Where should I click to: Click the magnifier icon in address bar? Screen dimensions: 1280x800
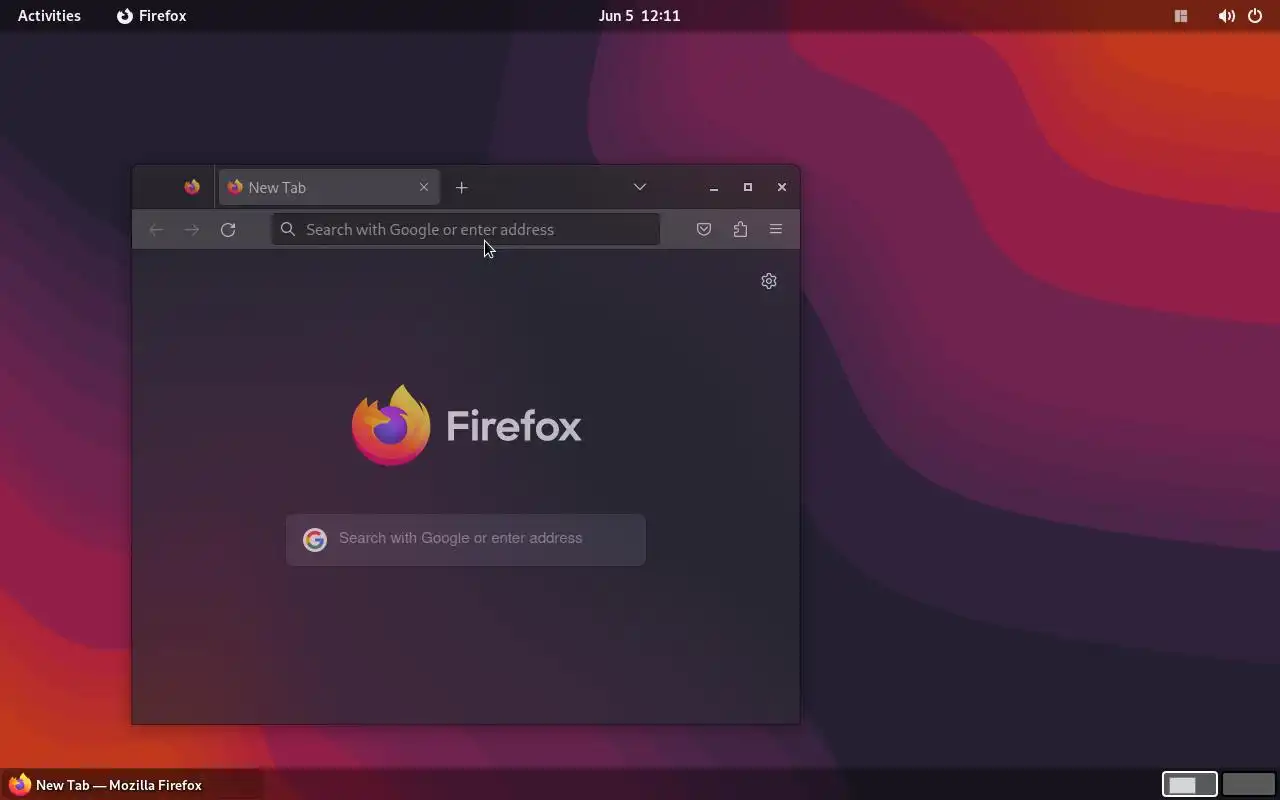(x=288, y=230)
